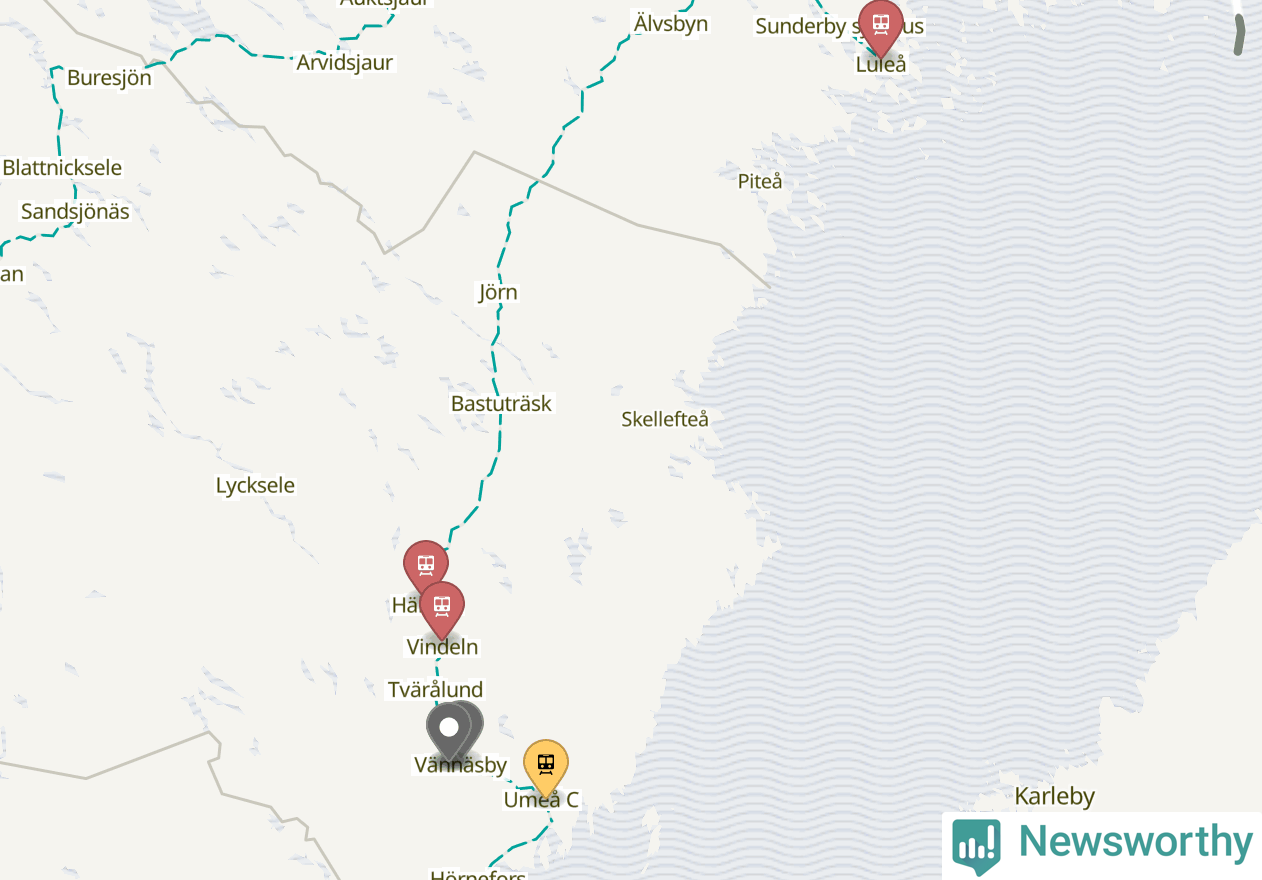This screenshot has height=880, width=1262.
Task: Select the Jörn station label
Action: [x=498, y=292]
